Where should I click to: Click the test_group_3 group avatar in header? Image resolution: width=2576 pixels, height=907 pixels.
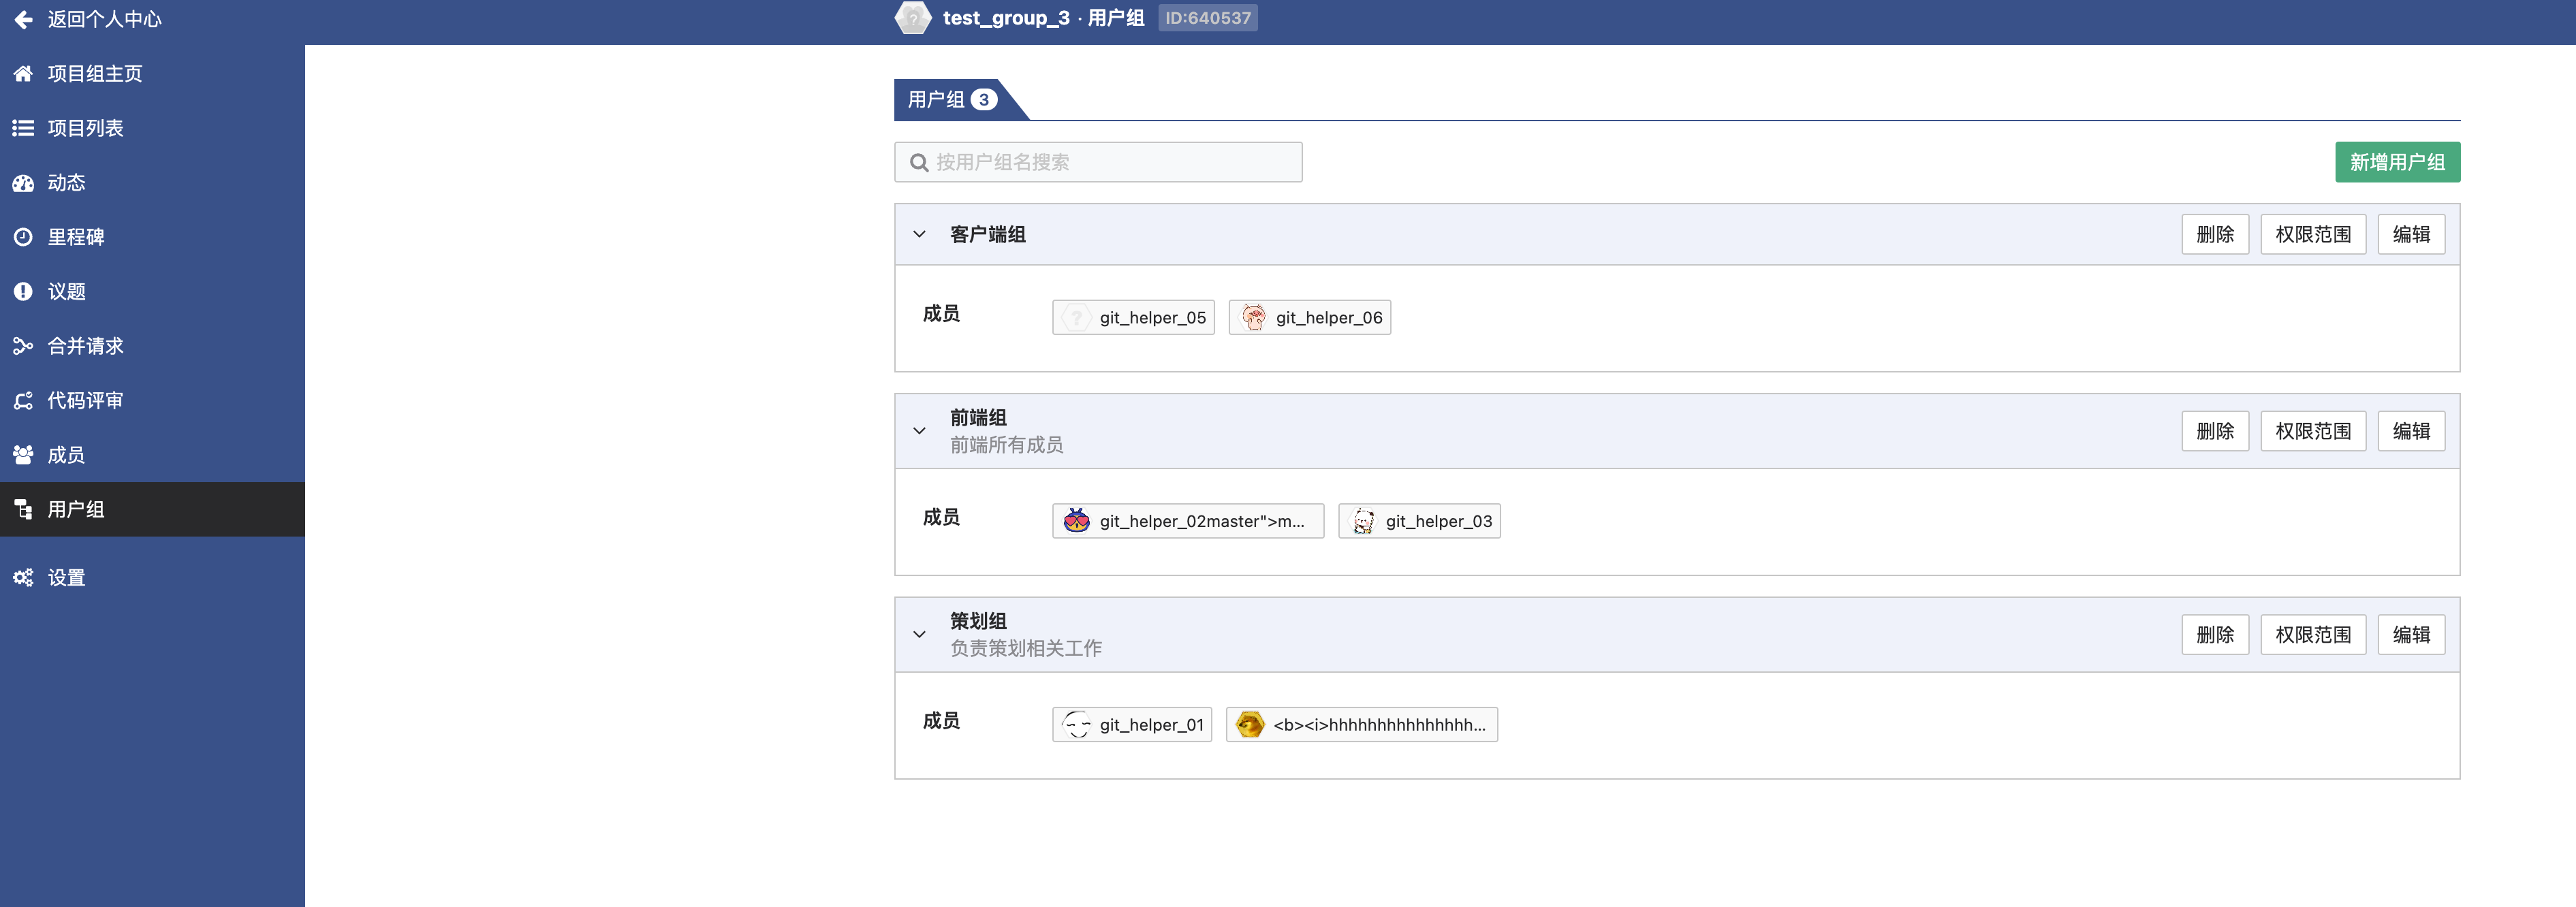912,18
